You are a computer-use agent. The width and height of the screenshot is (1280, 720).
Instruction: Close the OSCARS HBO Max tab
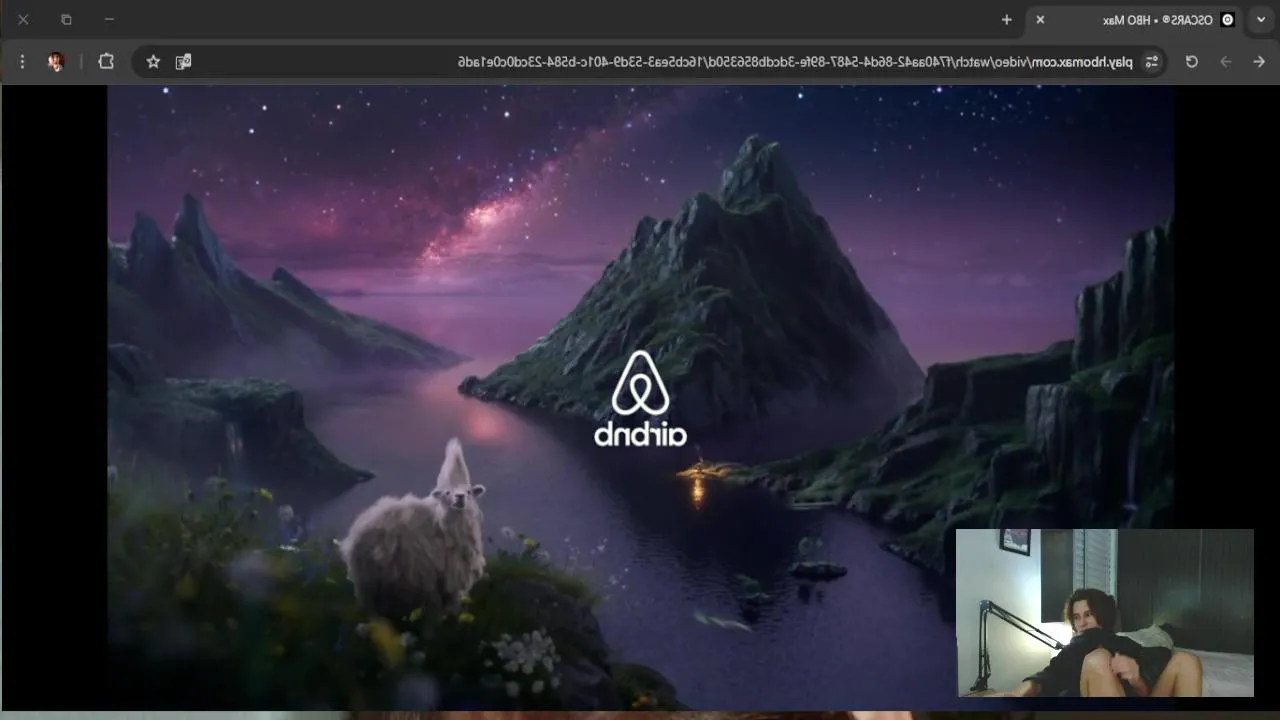click(1040, 20)
